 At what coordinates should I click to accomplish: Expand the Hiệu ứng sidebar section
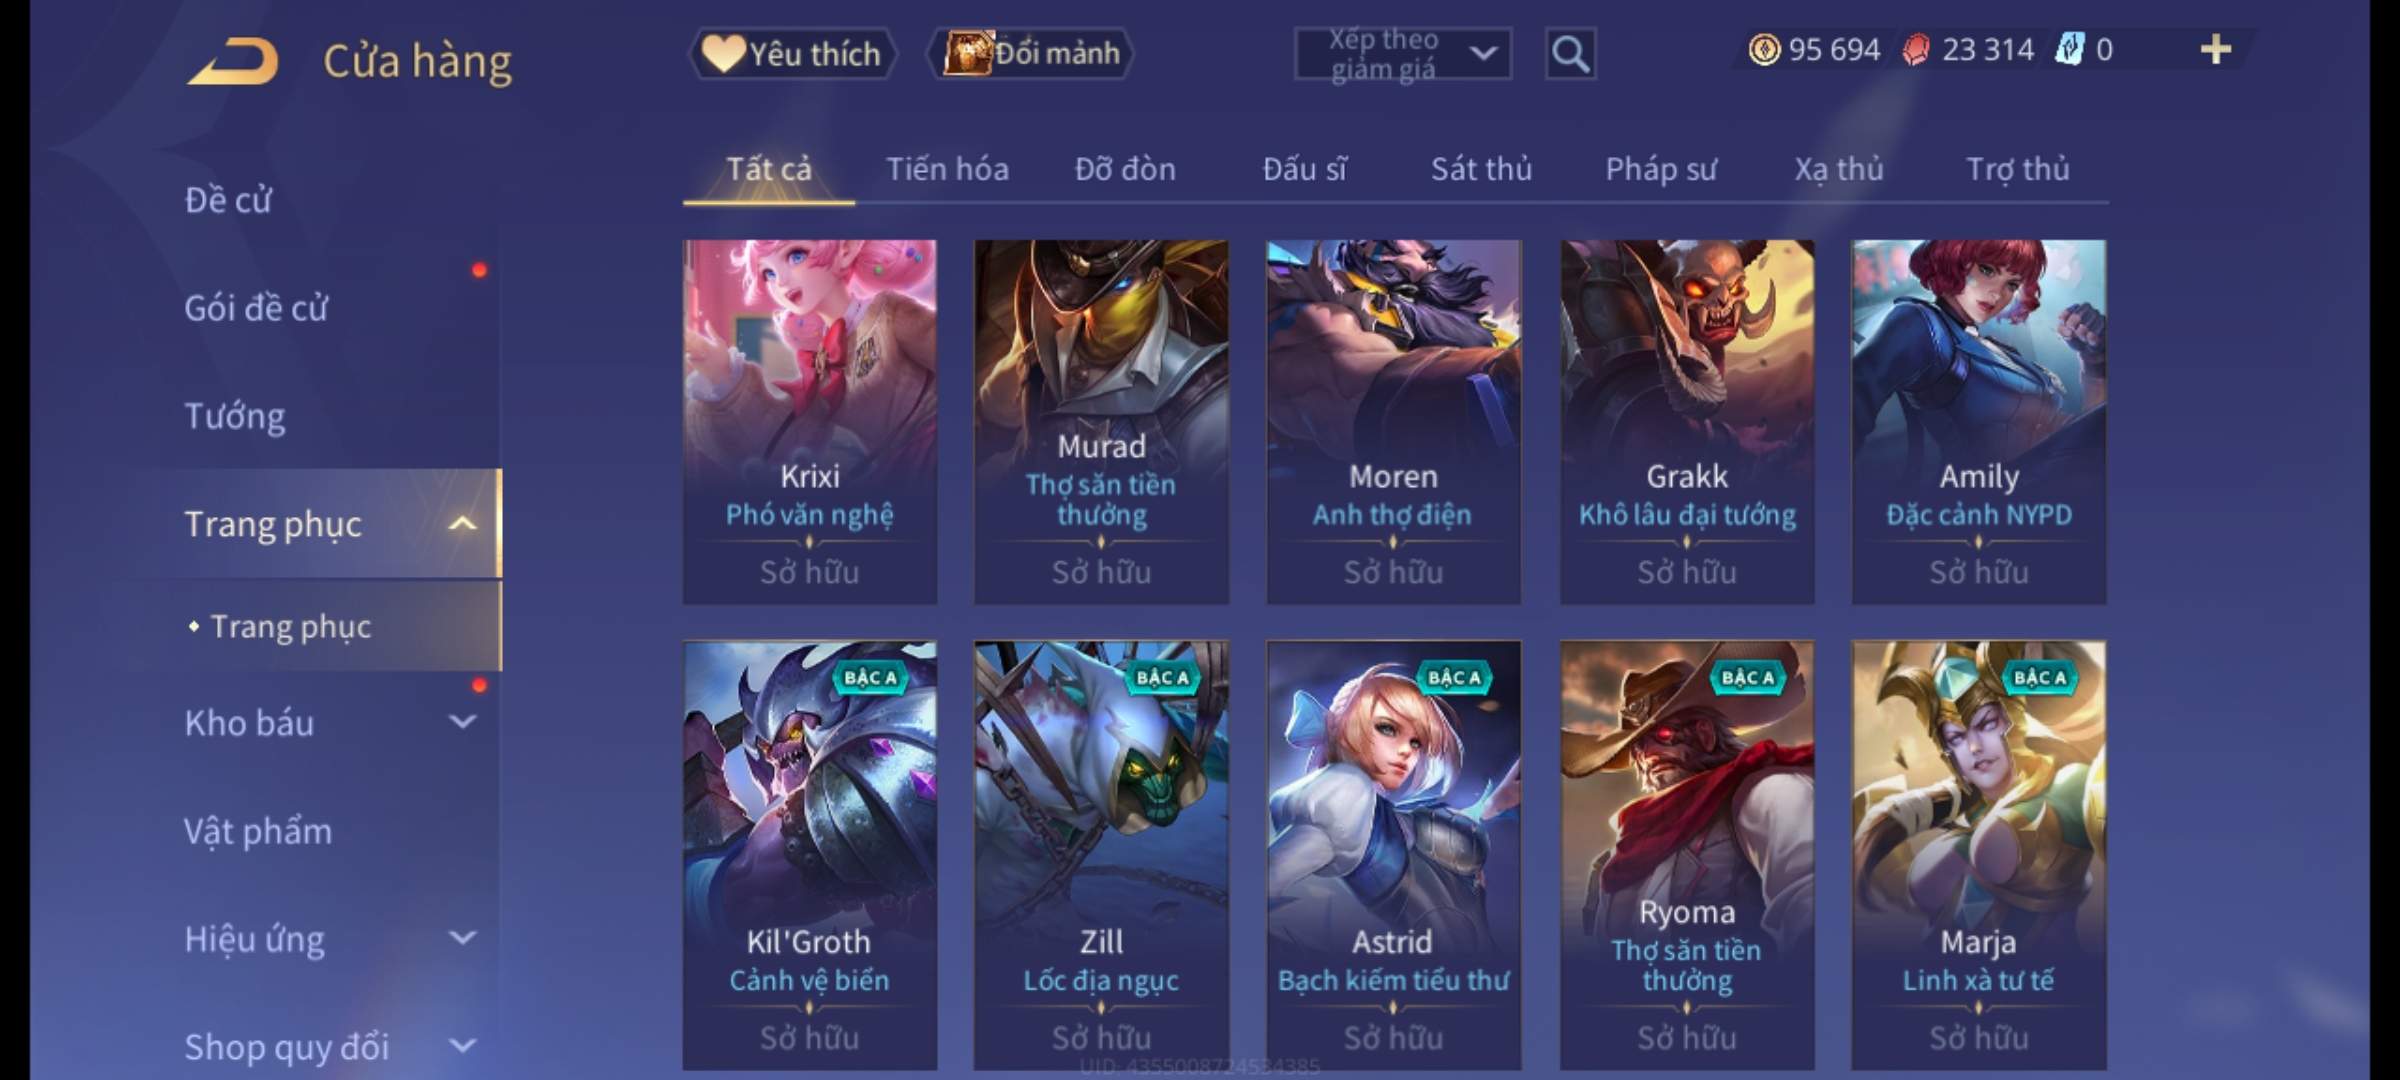point(462,938)
